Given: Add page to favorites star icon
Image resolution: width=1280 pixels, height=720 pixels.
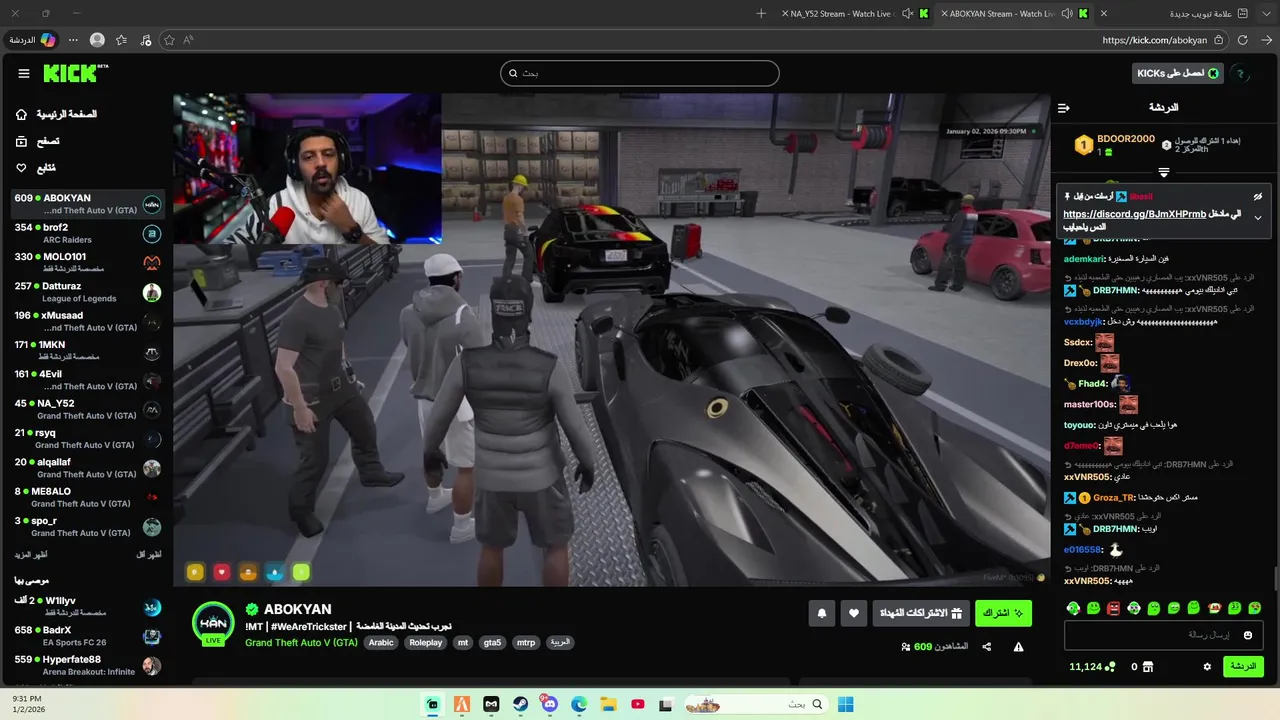Looking at the screenshot, I should pos(169,40).
